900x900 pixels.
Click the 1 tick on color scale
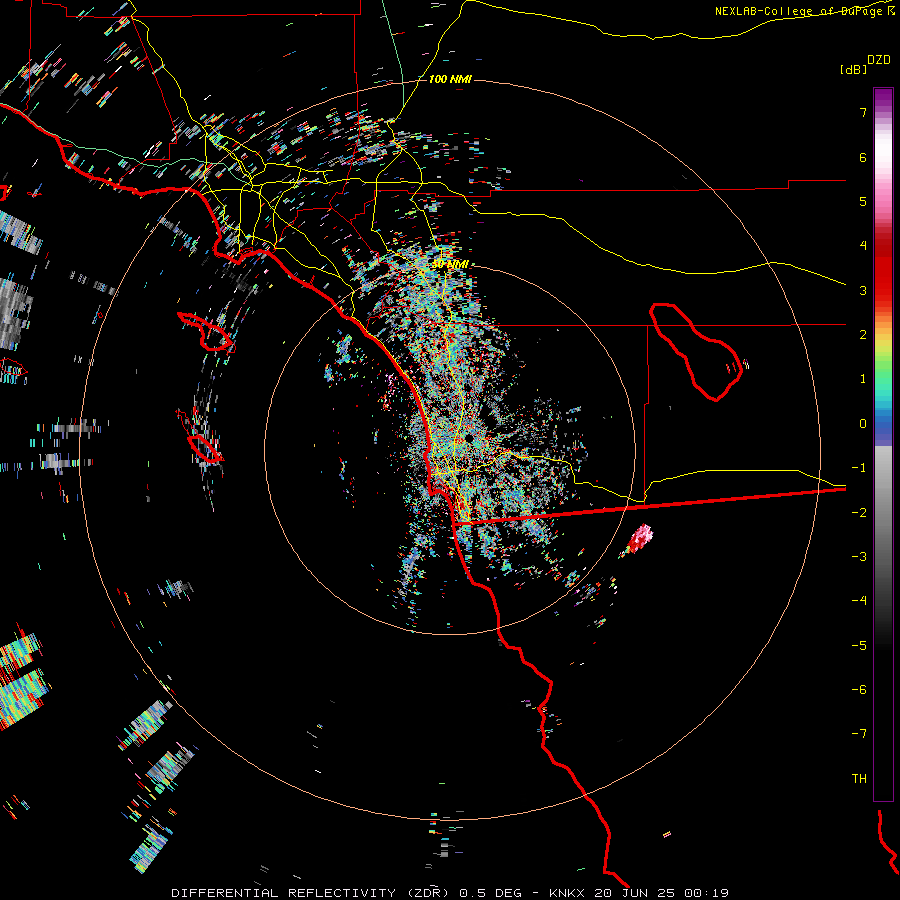coord(863,379)
